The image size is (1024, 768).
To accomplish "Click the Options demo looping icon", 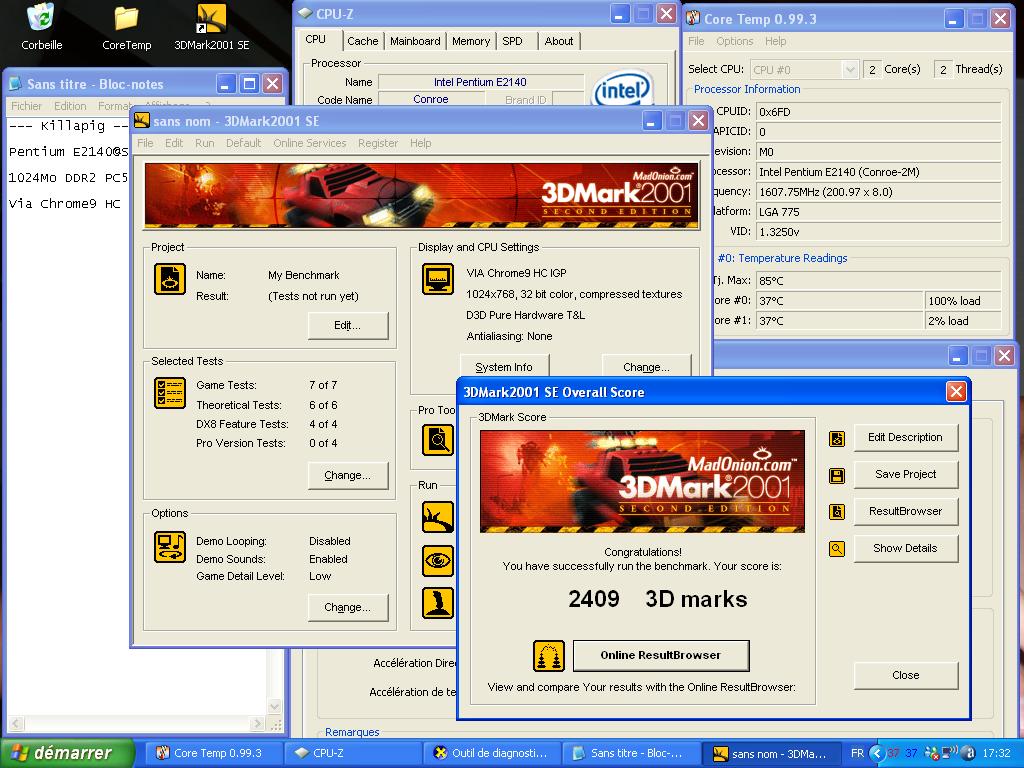I will pos(170,547).
